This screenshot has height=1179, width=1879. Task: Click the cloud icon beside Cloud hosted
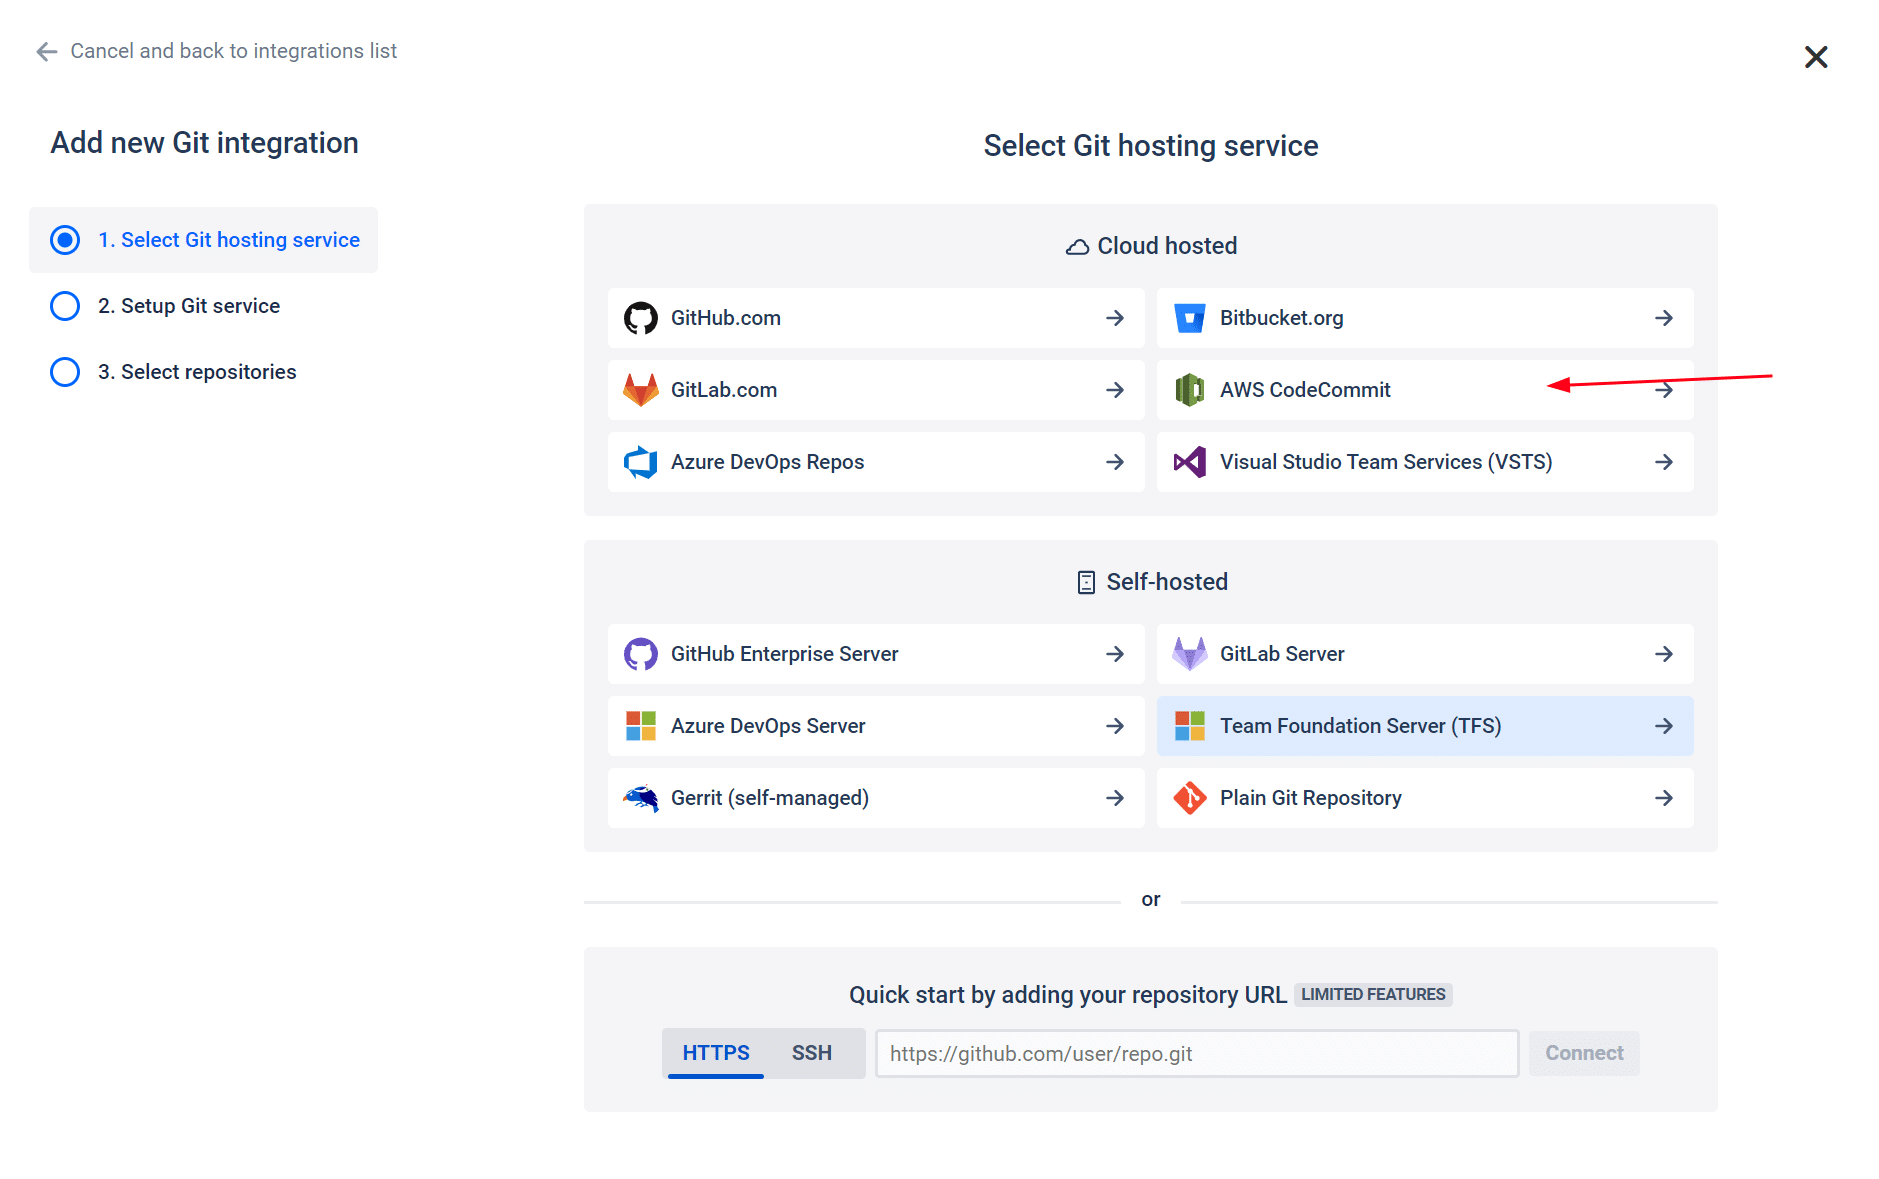coord(1077,247)
